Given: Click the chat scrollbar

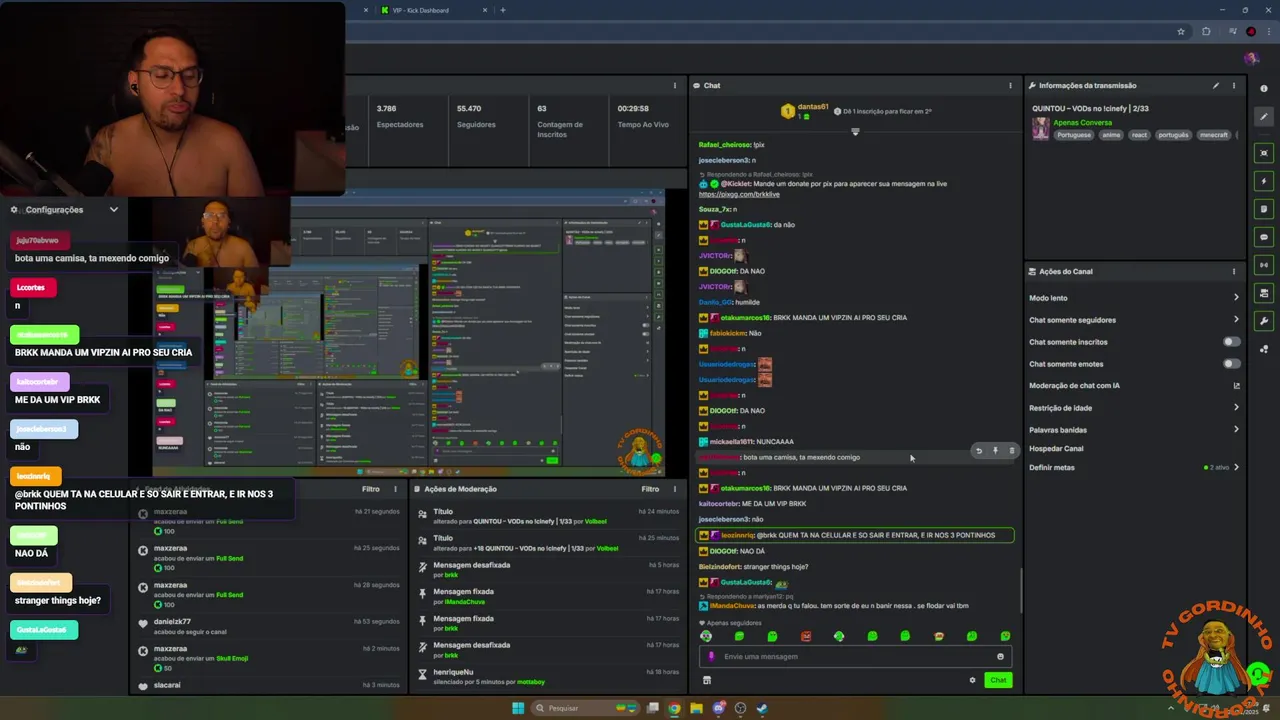Looking at the screenshot, I should pyautogui.click(x=1021, y=590).
